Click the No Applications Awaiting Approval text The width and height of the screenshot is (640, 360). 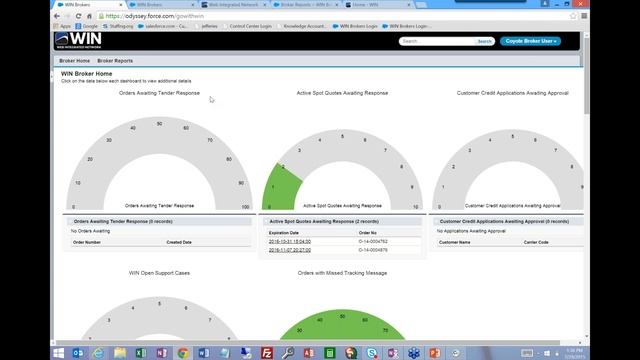click(x=471, y=231)
